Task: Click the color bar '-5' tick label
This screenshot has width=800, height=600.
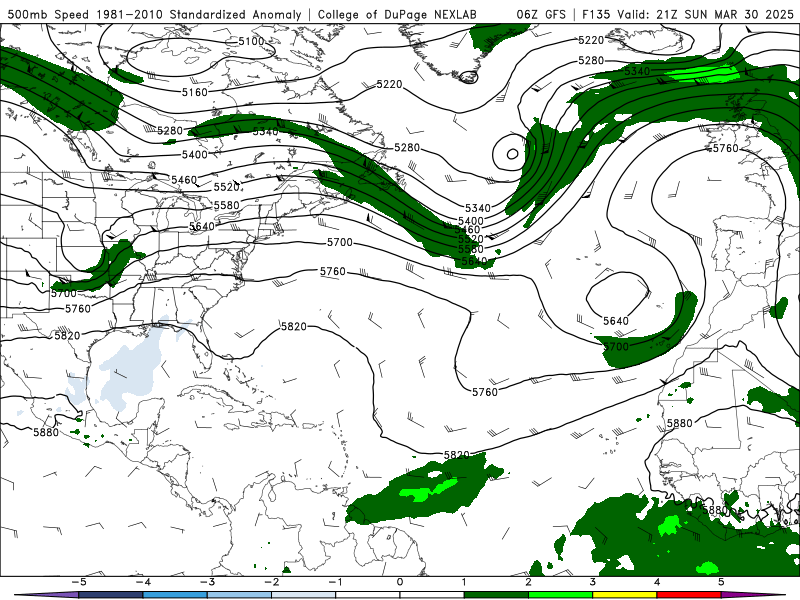Action: tap(78, 582)
